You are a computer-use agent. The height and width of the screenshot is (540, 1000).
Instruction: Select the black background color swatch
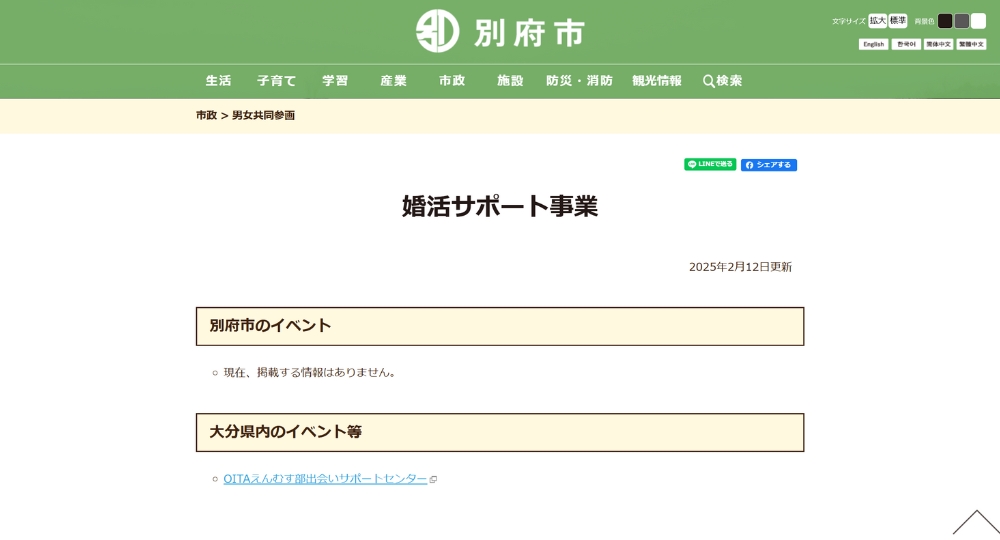pos(945,21)
